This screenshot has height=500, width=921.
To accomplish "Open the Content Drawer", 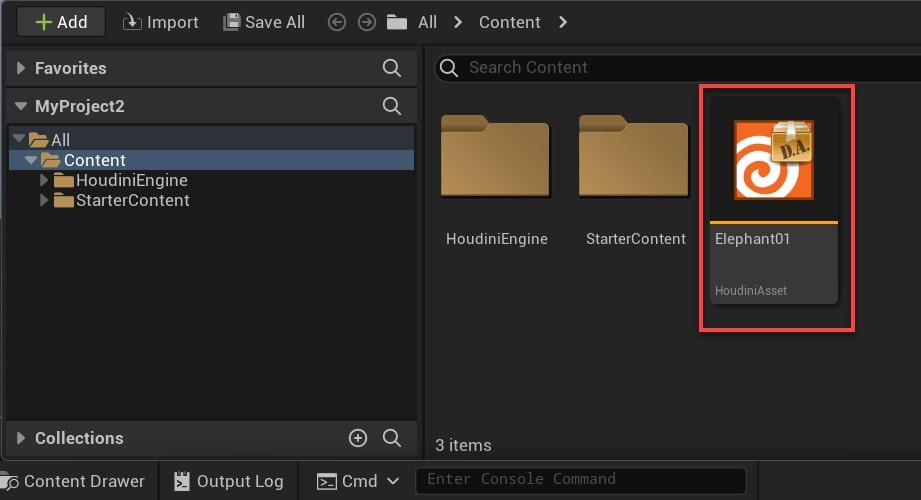I will (x=74, y=481).
